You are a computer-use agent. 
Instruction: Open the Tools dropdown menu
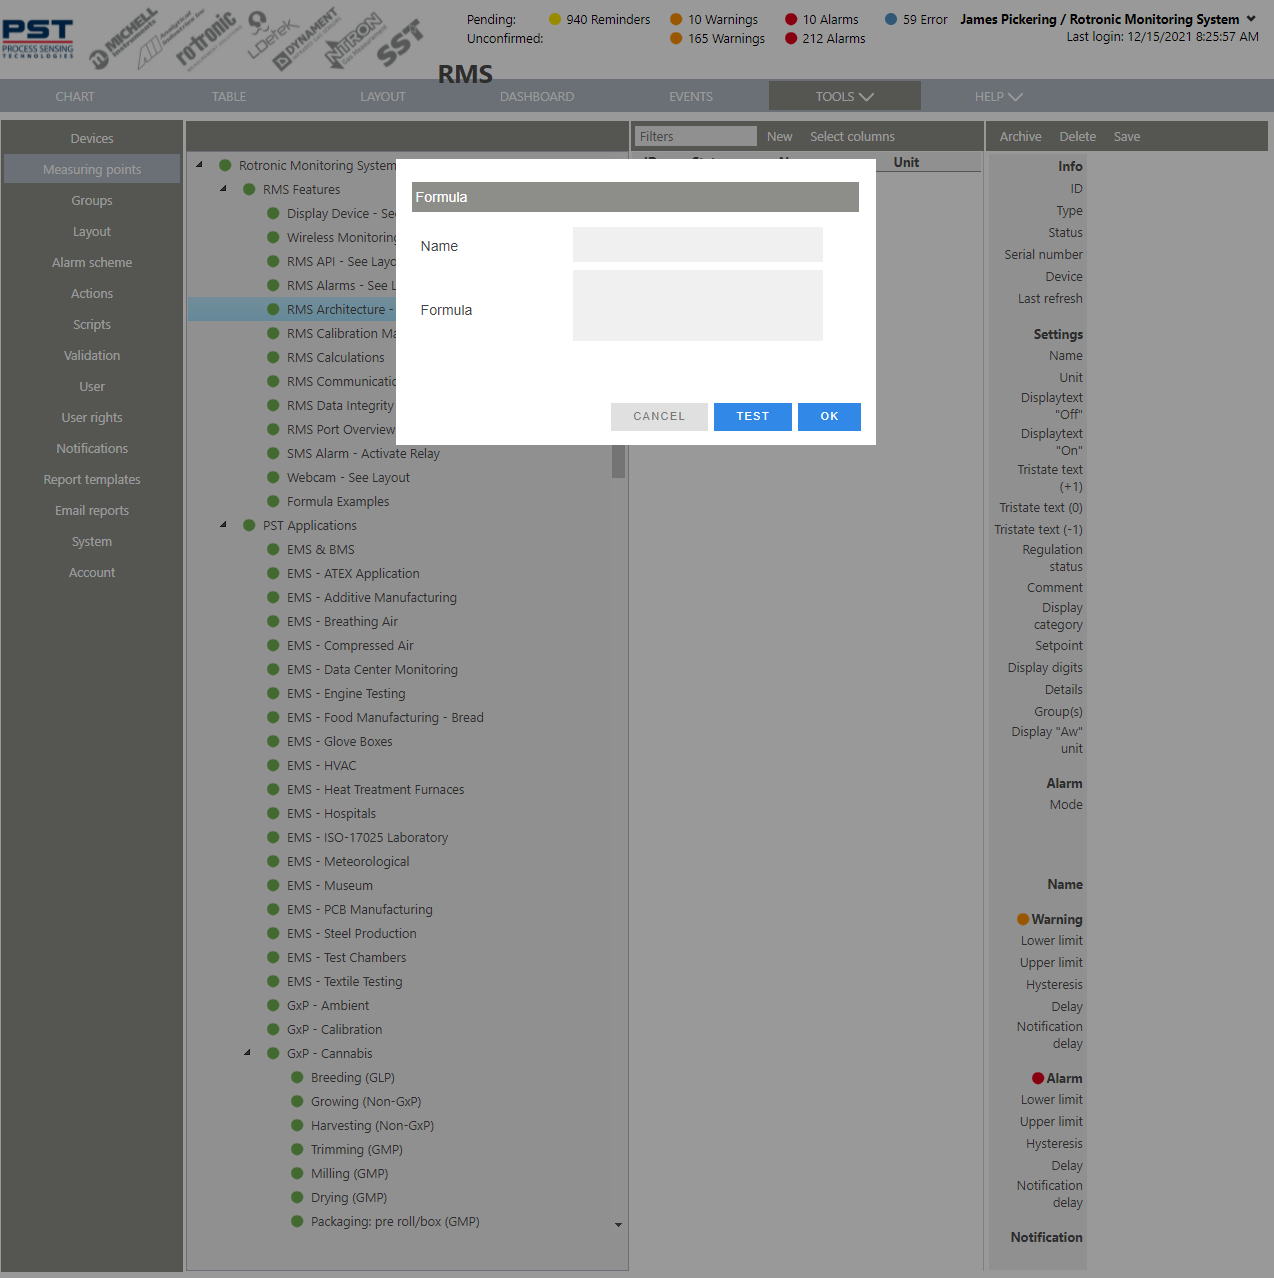pyautogui.click(x=845, y=96)
